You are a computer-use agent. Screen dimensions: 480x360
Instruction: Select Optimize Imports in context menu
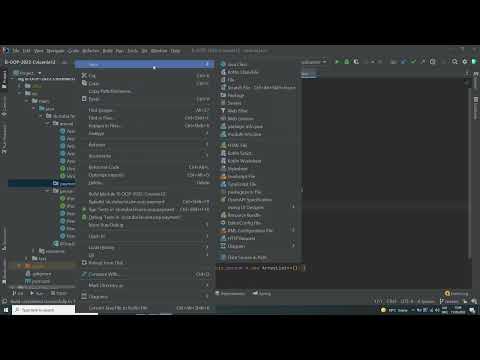145,175
